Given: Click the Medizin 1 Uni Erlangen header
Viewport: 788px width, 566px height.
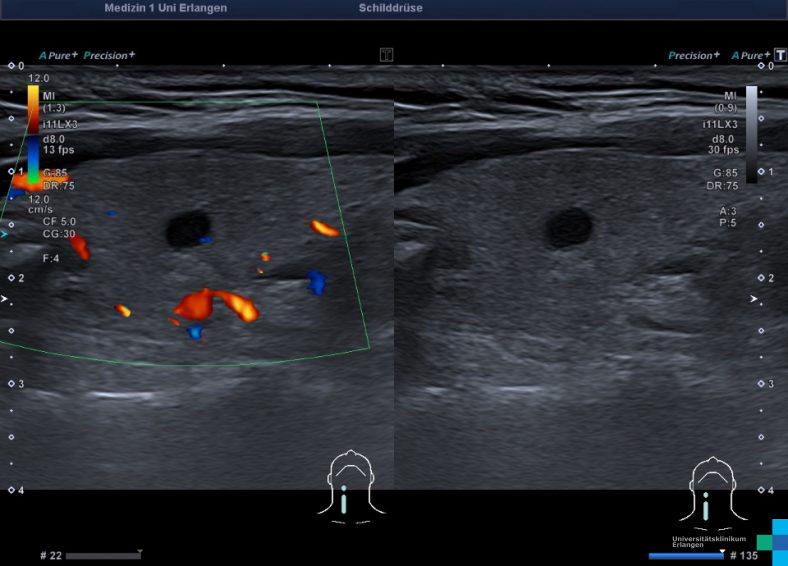Looking at the screenshot, I should pyautogui.click(x=165, y=8).
